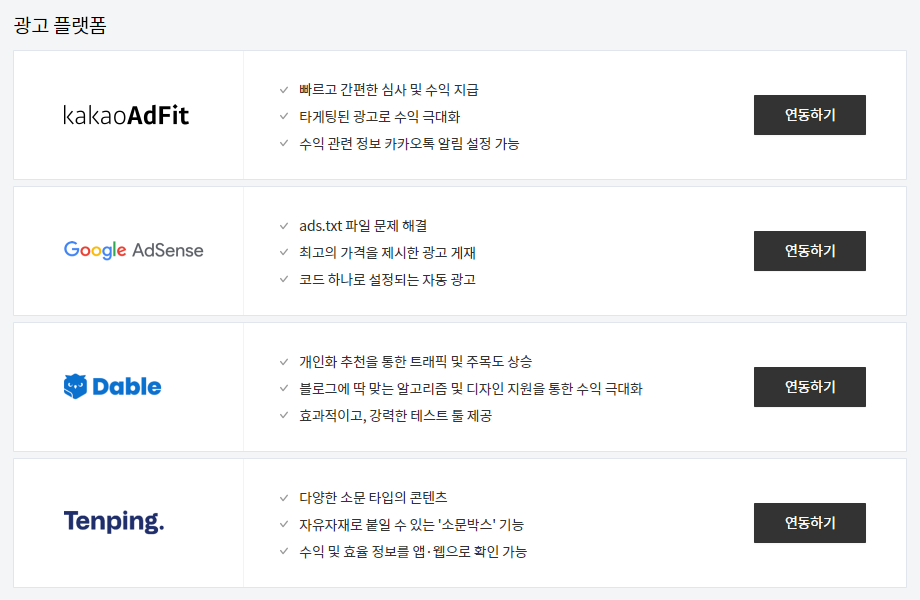Image resolution: width=920 pixels, height=600 pixels.
Task: Click the Dable logo
Action: click(112, 387)
